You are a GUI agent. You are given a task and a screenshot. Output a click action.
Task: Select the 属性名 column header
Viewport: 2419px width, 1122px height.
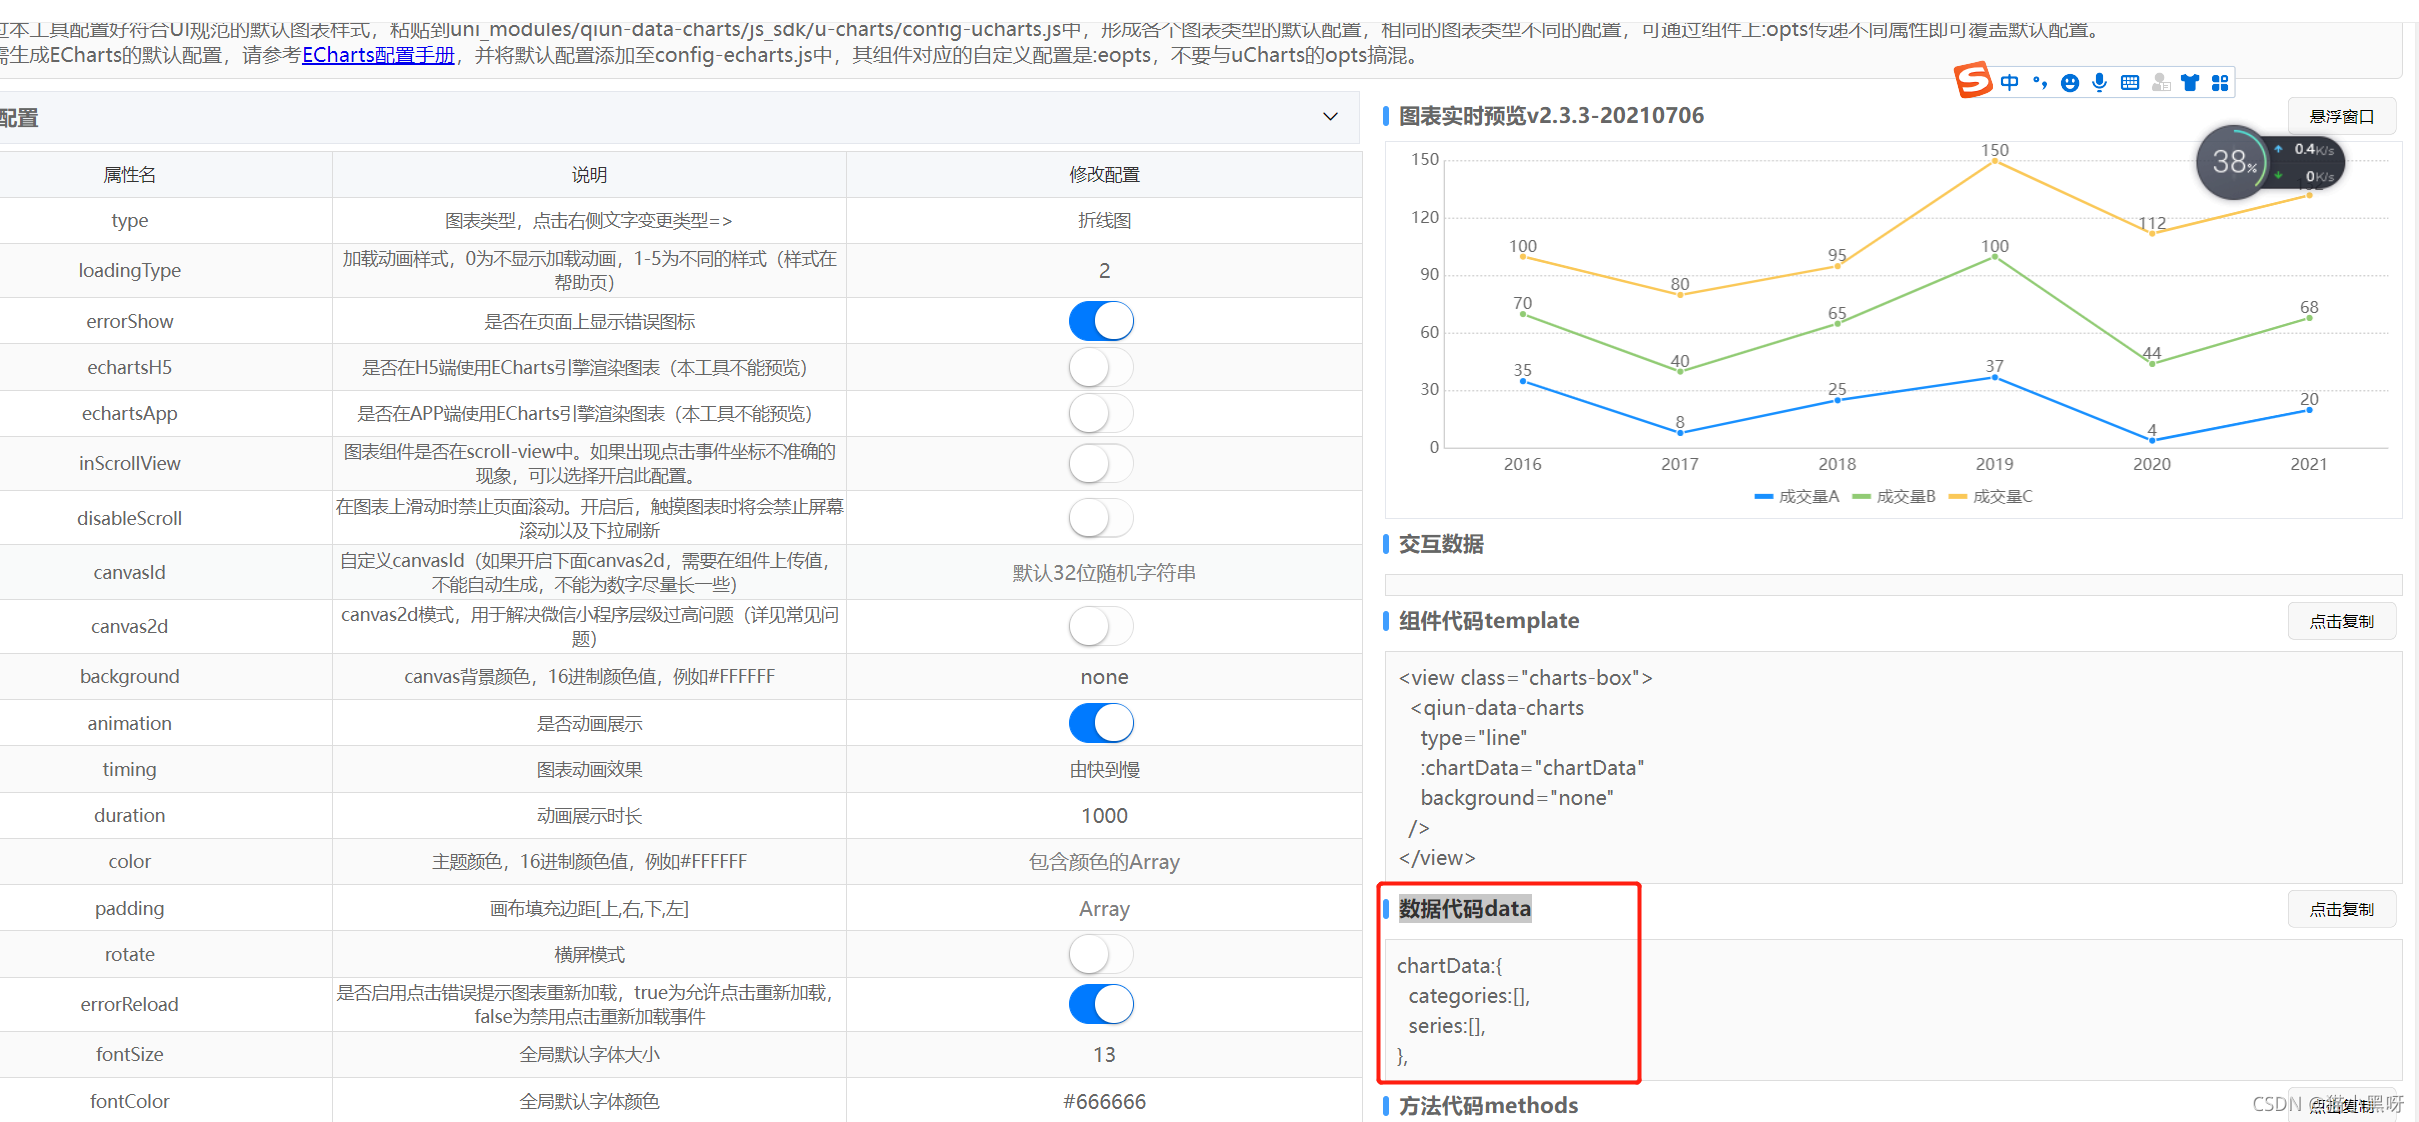point(130,175)
